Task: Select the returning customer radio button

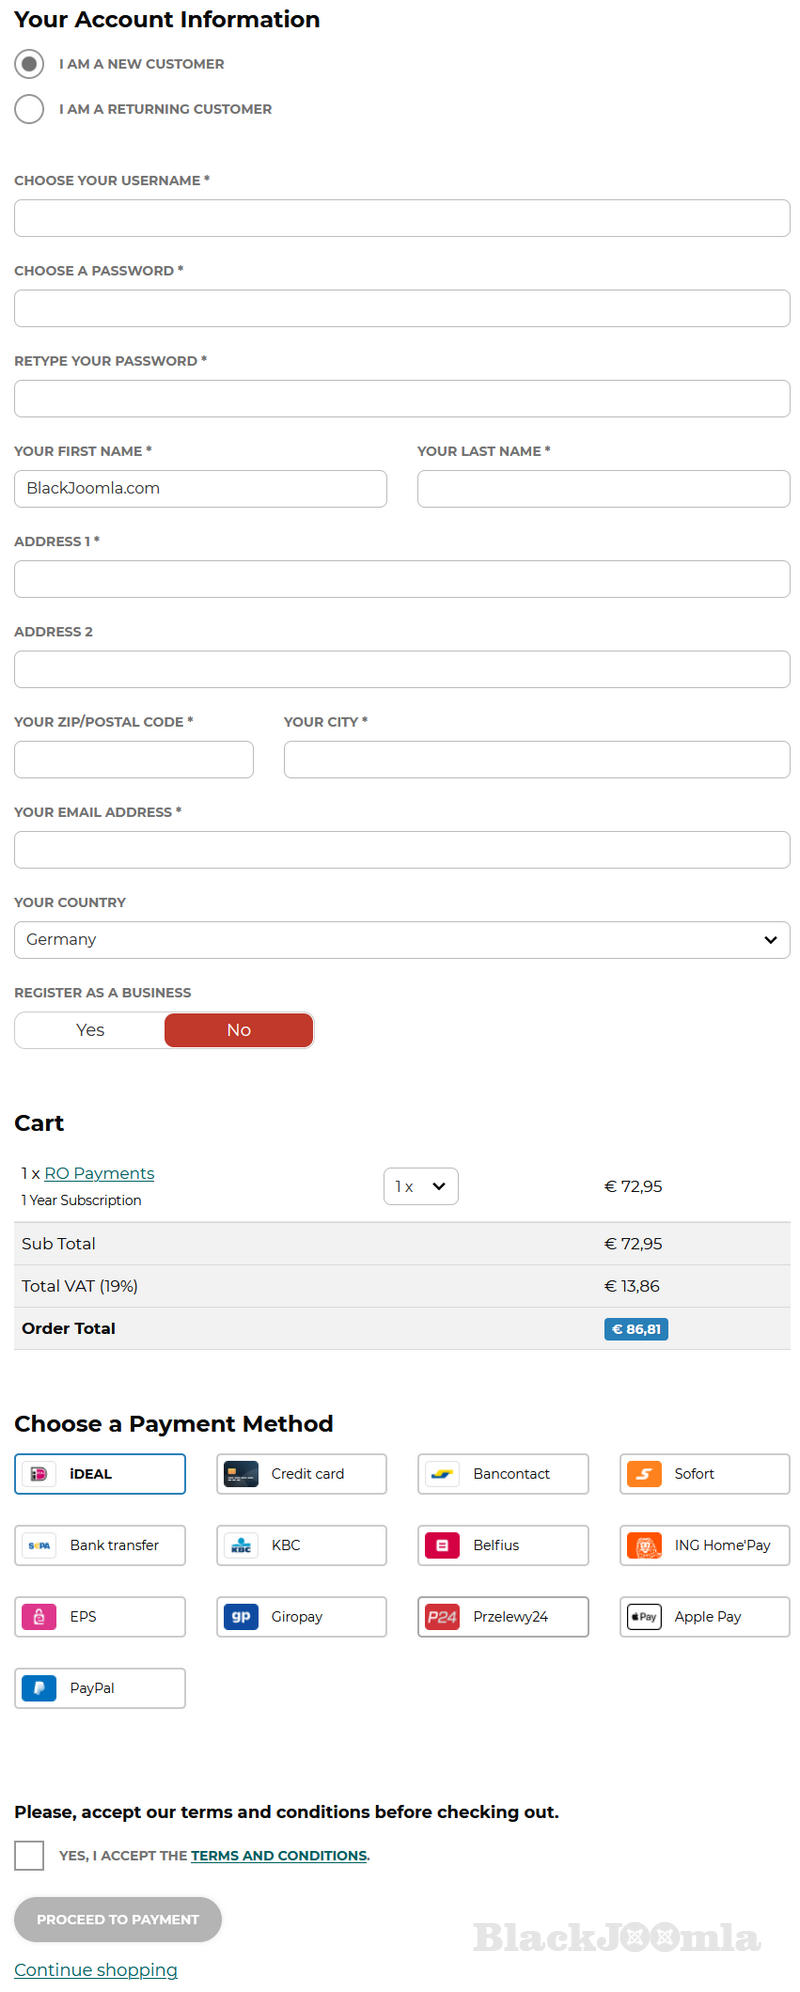Action: coord(29,109)
